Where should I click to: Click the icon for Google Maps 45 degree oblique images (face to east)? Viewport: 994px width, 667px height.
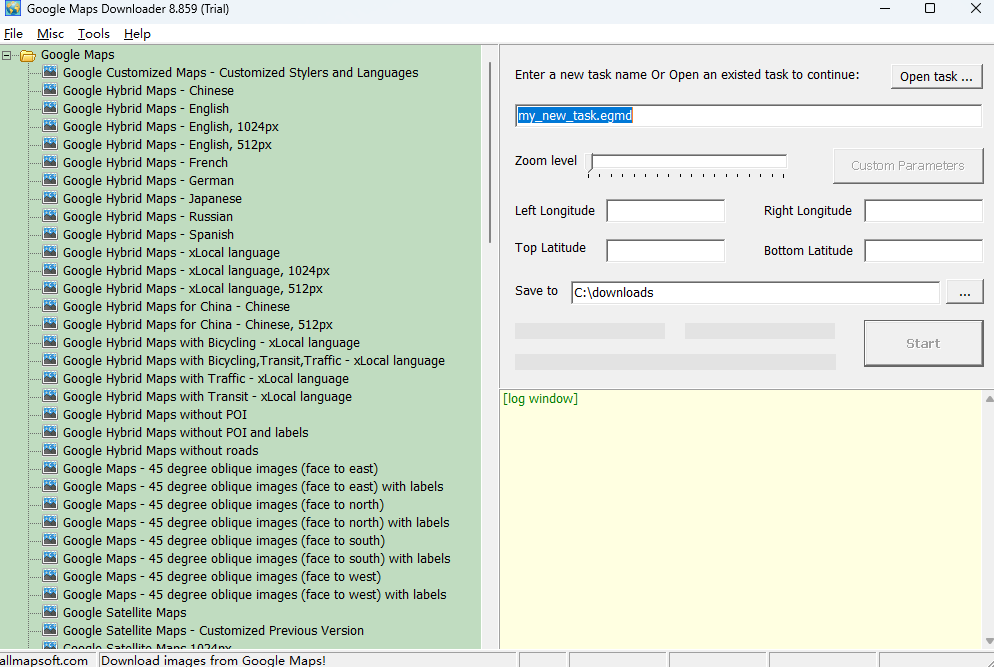tap(49, 468)
